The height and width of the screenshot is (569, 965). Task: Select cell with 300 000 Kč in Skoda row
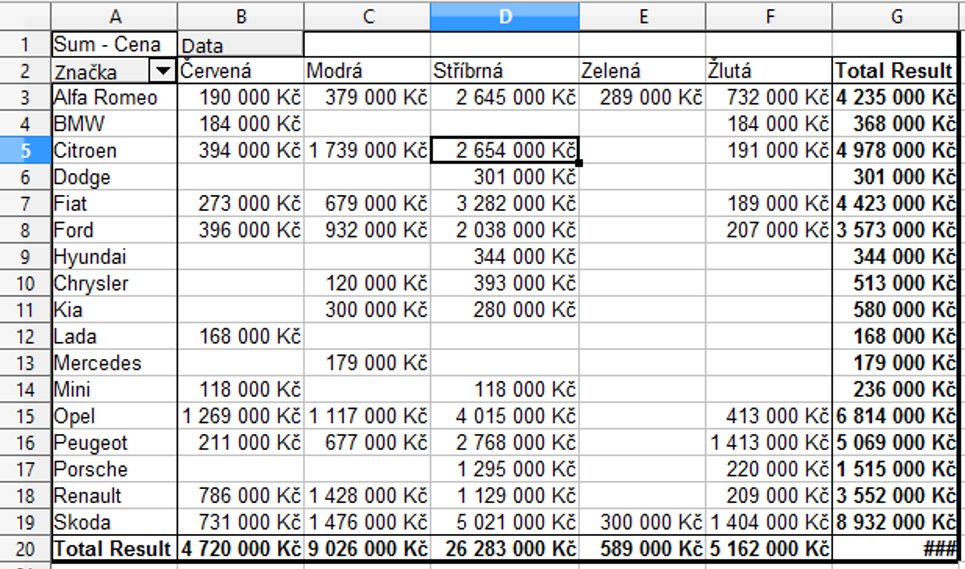[643, 522]
